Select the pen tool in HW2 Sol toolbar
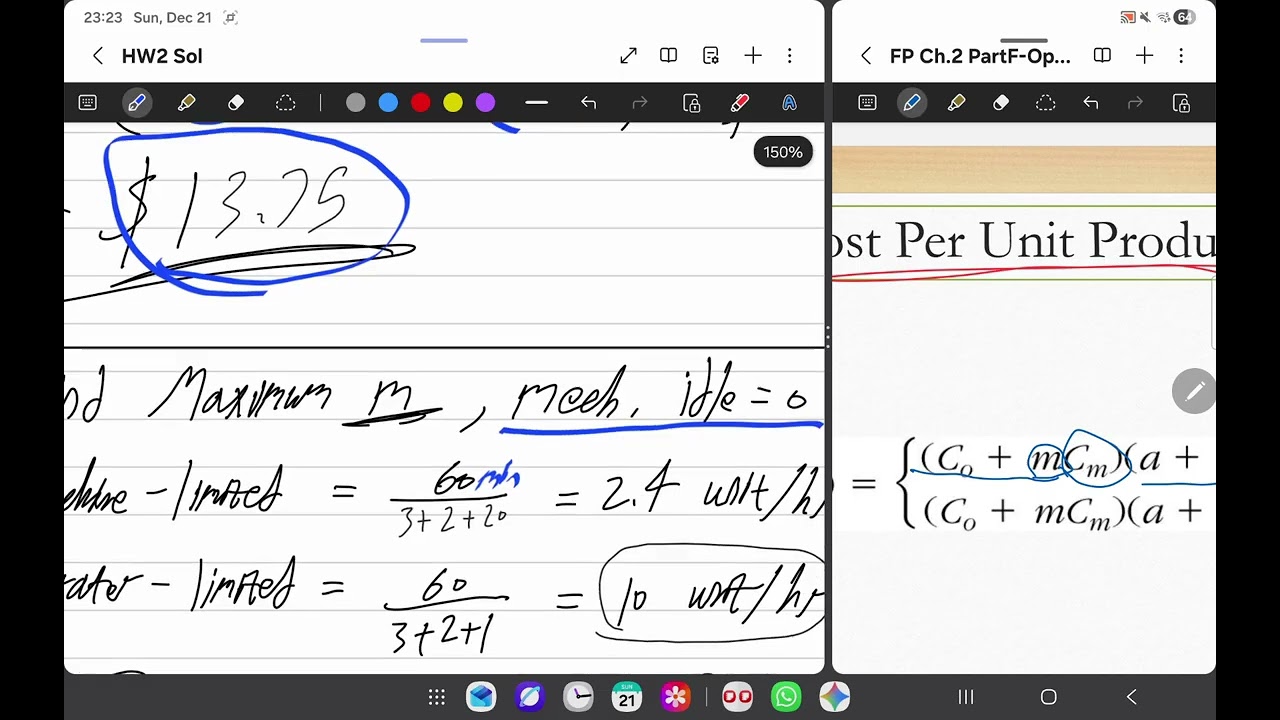 click(137, 103)
